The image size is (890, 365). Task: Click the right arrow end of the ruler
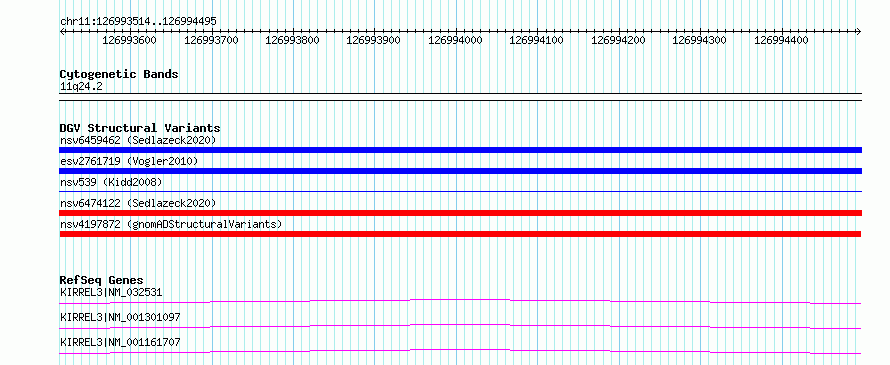859,31
